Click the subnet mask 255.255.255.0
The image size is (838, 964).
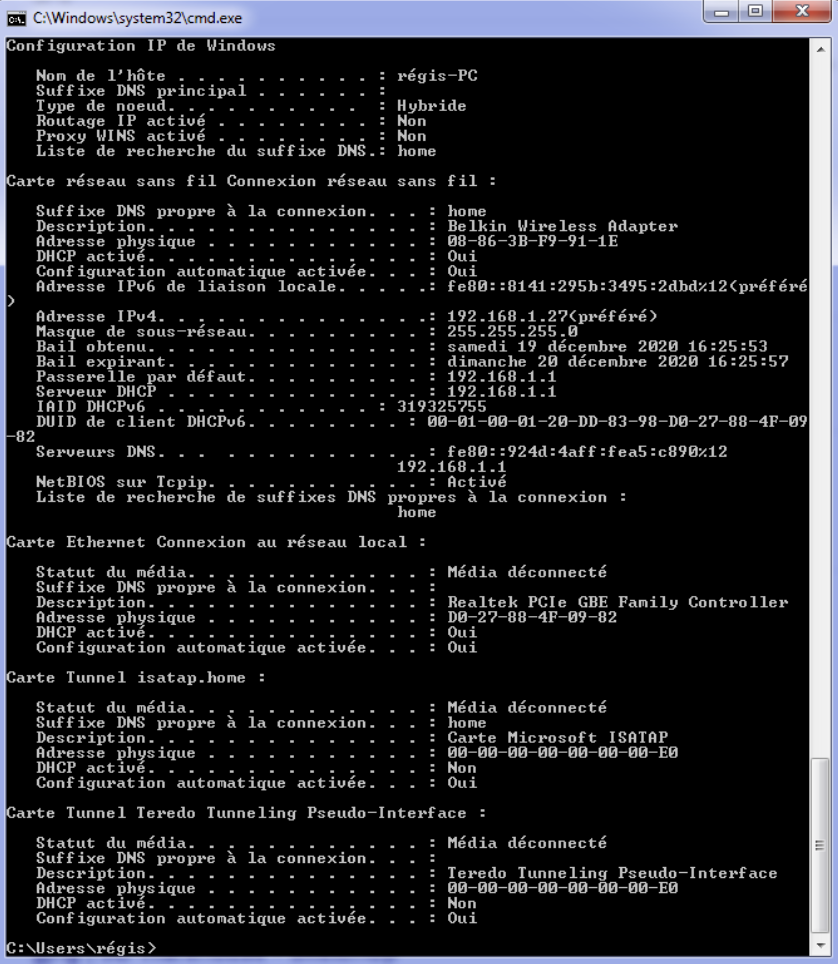tap(512, 331)
